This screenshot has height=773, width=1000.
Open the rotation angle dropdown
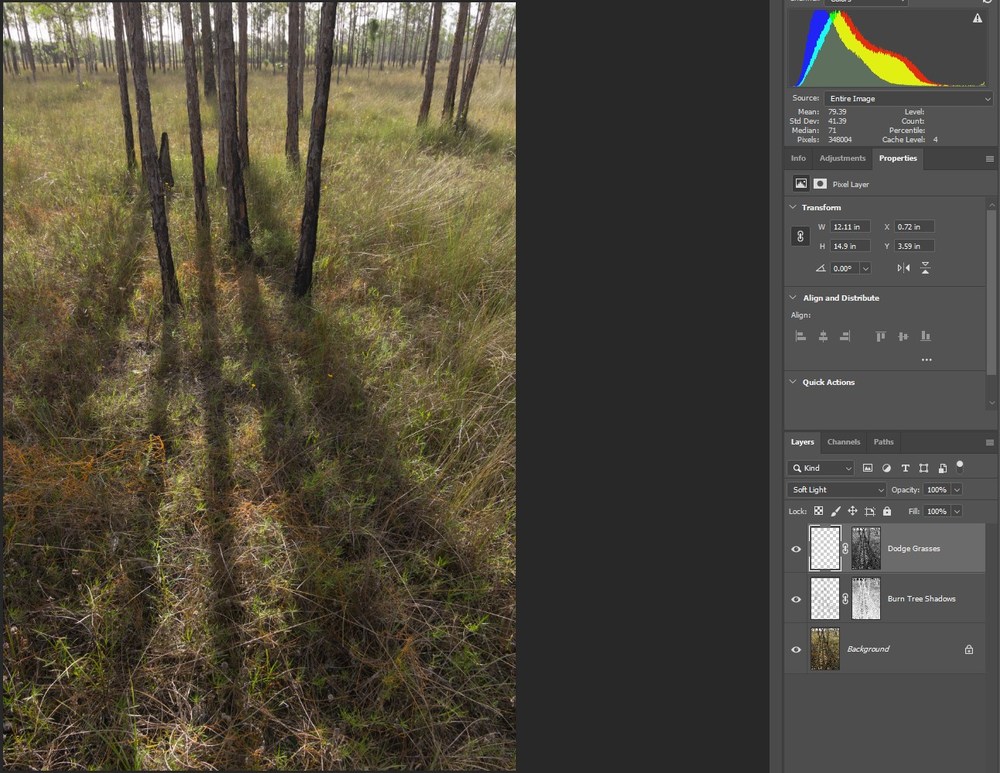(865, 269)
